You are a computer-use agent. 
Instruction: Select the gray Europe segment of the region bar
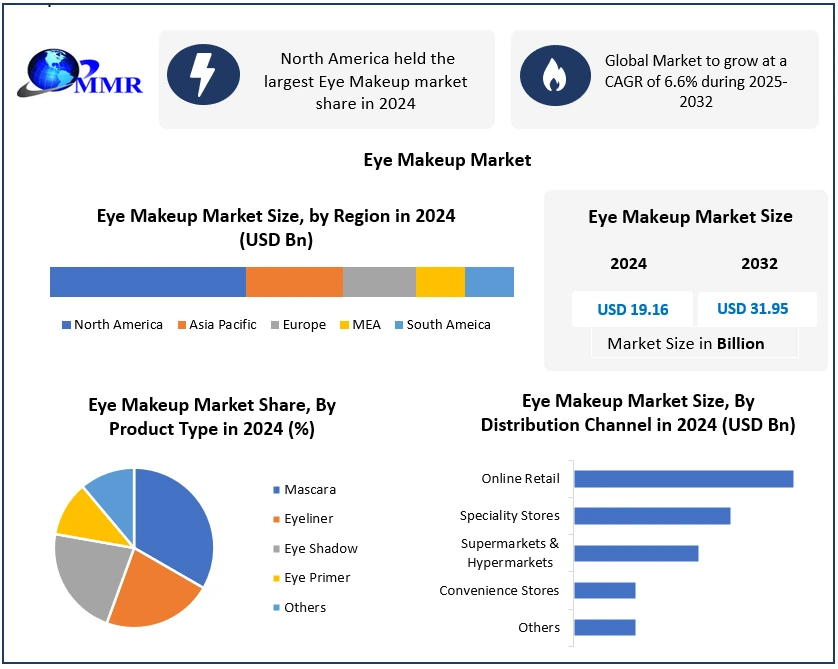379,282
